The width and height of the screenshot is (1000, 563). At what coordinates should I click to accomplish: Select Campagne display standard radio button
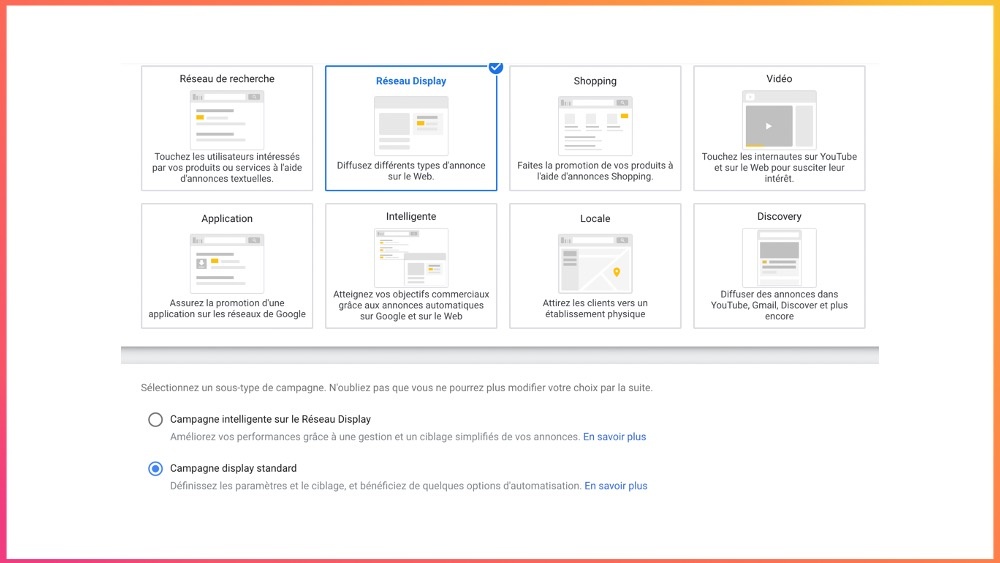coord(156,469)
